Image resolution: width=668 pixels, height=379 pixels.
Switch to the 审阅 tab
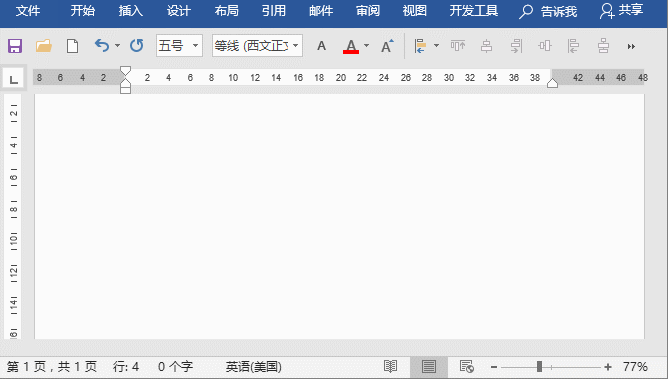tap(368, 11)
